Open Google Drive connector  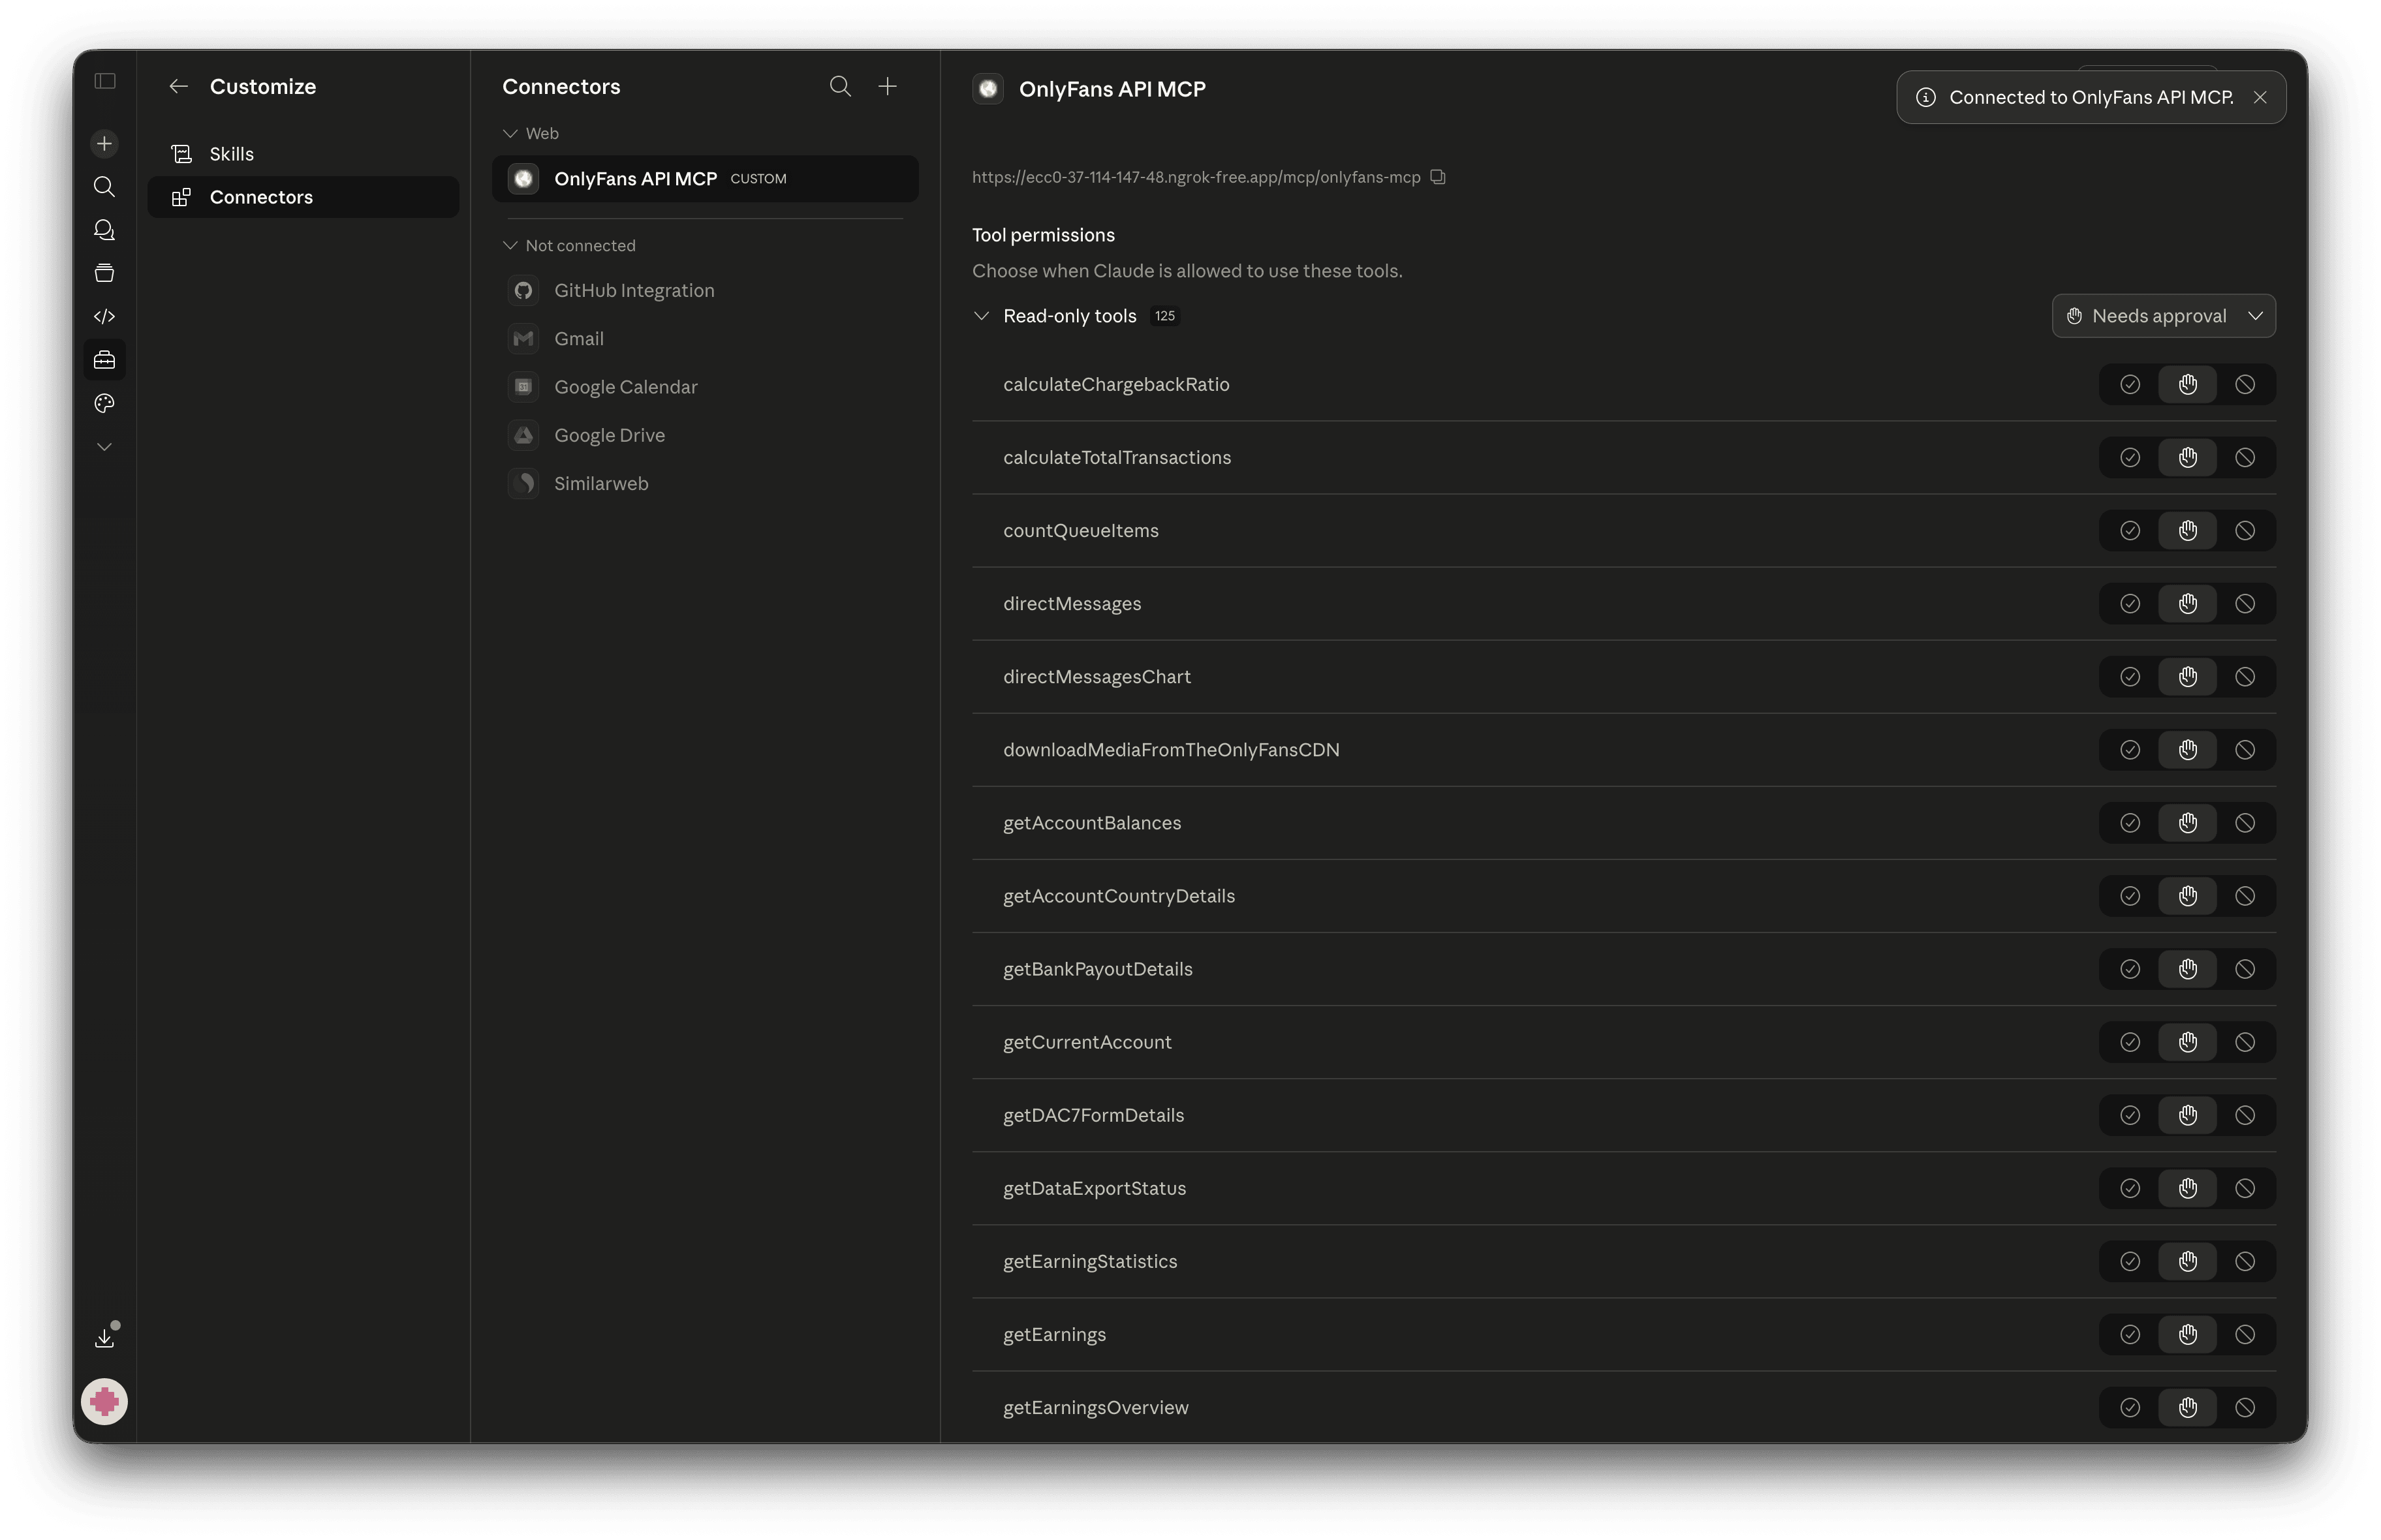click(x=705, y=435)
